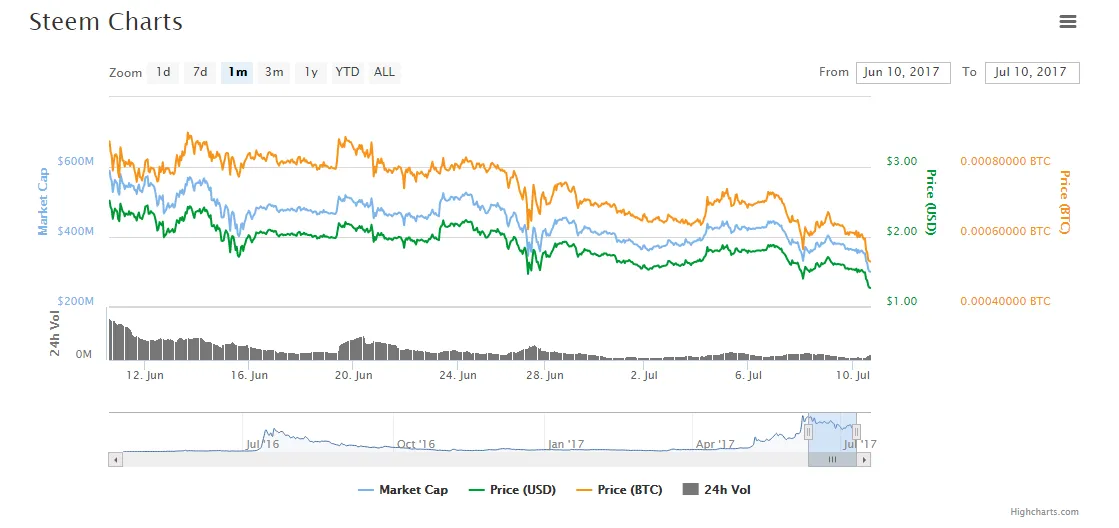
Task: Click the Zoom label
Action: pyautogui.click(x=126, y=73)
